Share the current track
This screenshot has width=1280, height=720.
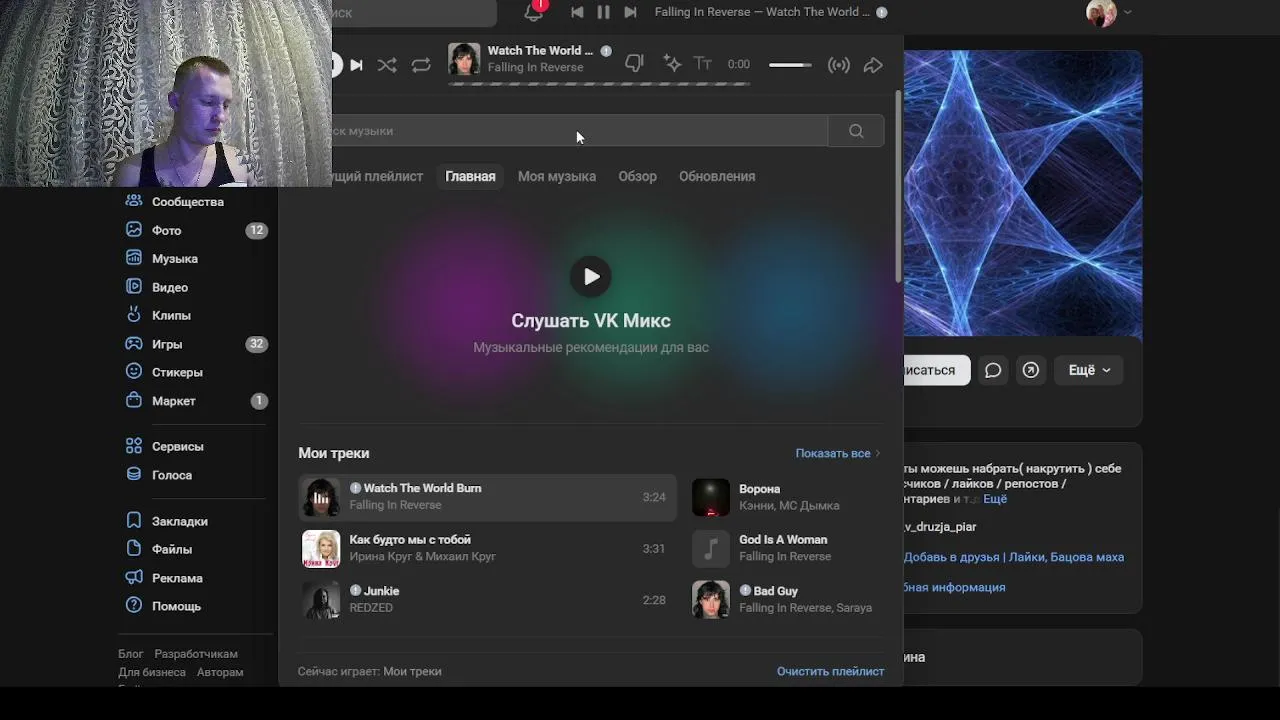point(873,65)
